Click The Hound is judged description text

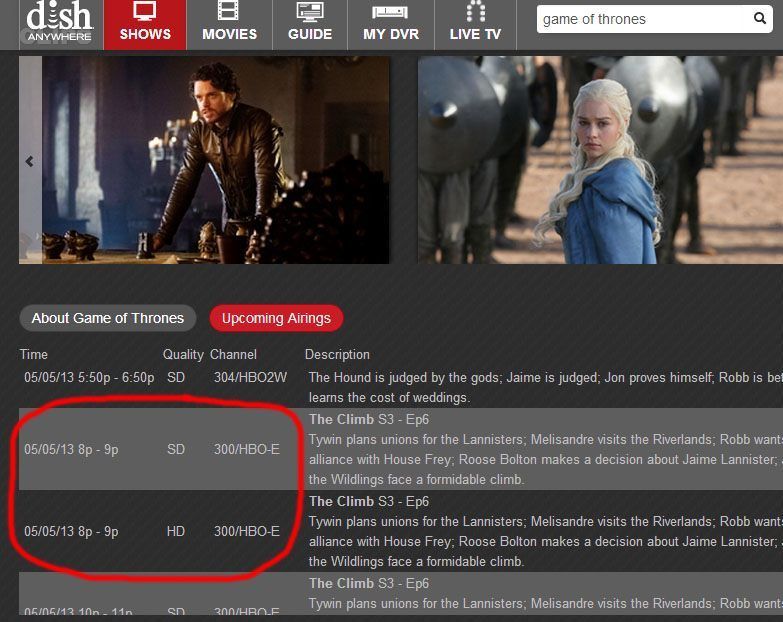coord(545,387)
